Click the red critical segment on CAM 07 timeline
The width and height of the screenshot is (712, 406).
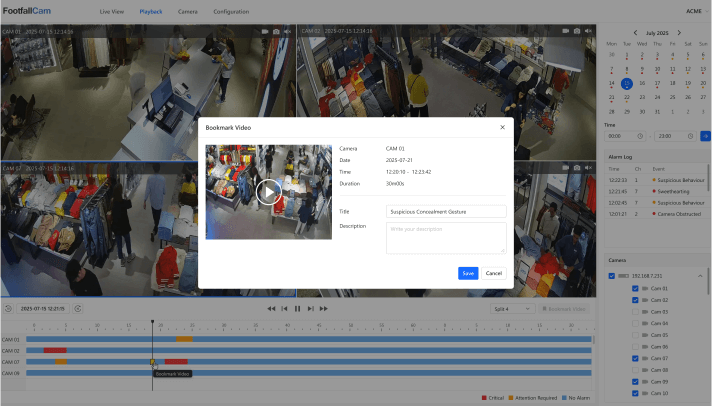pos(176,362)
